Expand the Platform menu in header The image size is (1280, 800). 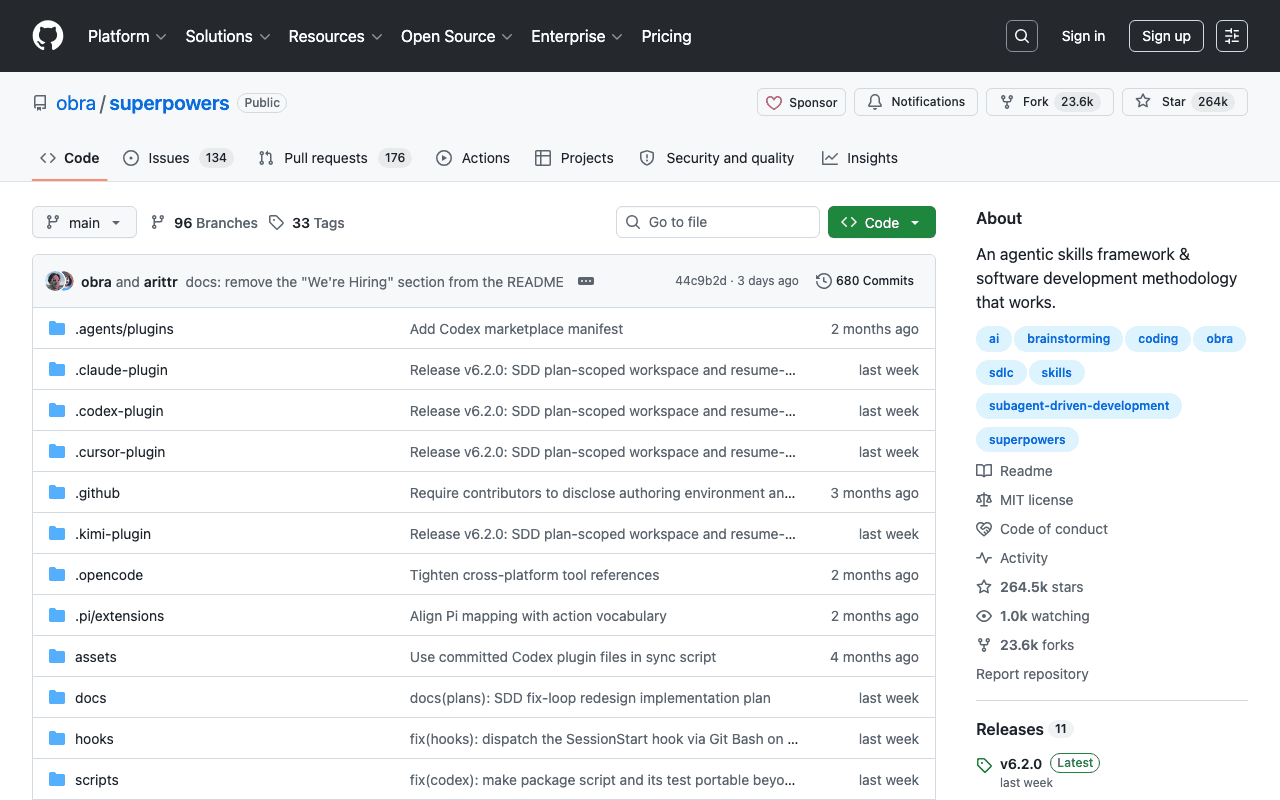(x=127, y=36)
